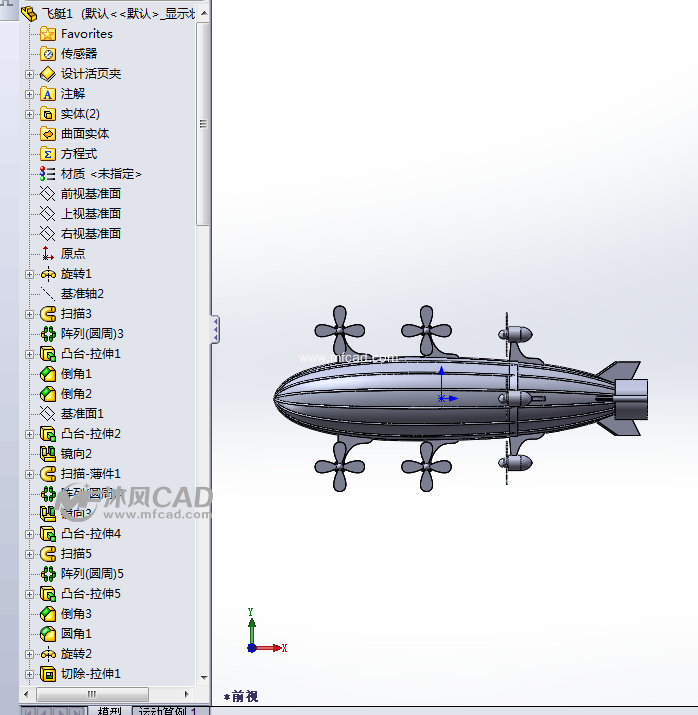Click the 飞艇1 part root icon
The height and width of the screenshot is (715, 698).
29,14
